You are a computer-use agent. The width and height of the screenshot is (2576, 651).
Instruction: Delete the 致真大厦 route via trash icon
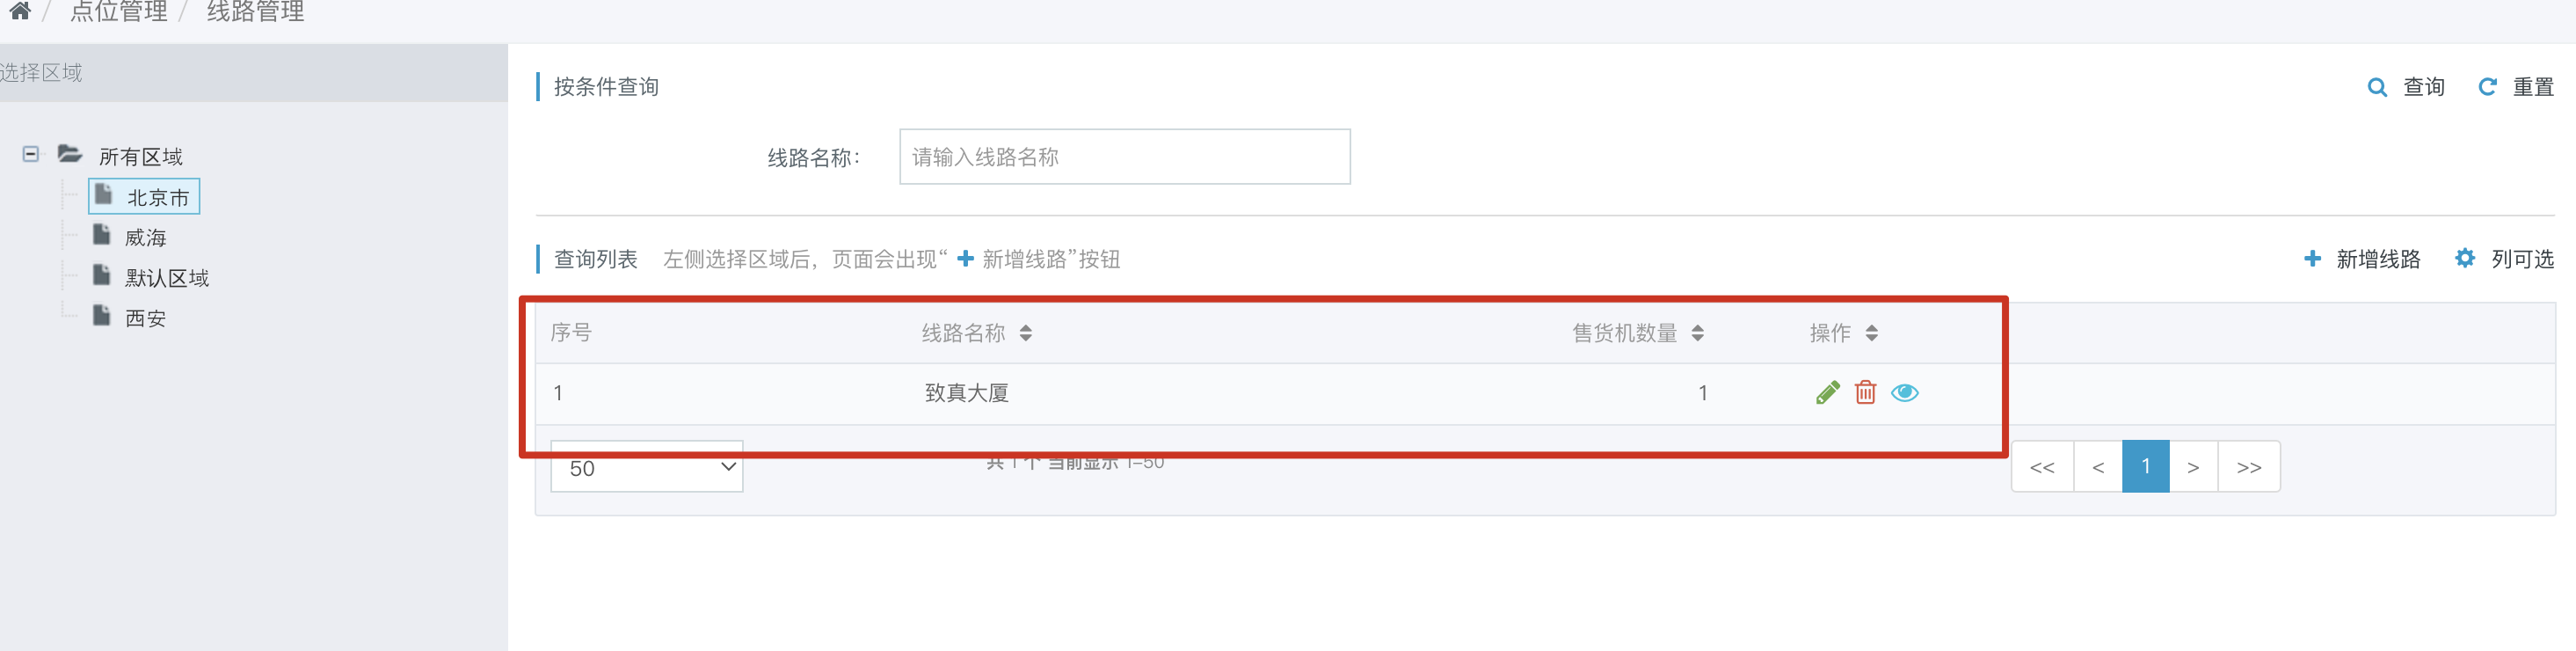click(1865, 392)
